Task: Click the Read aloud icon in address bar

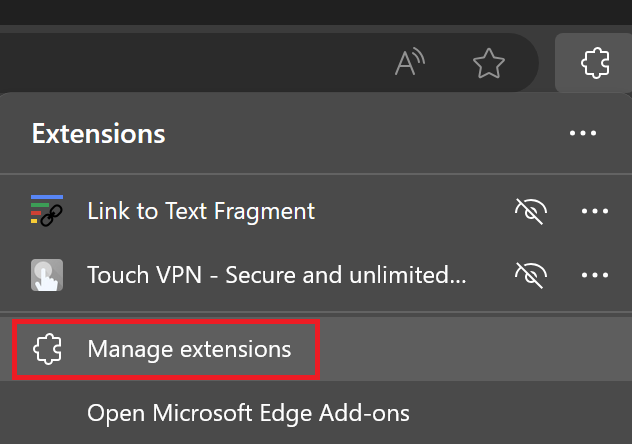Action: click(410, 64)
